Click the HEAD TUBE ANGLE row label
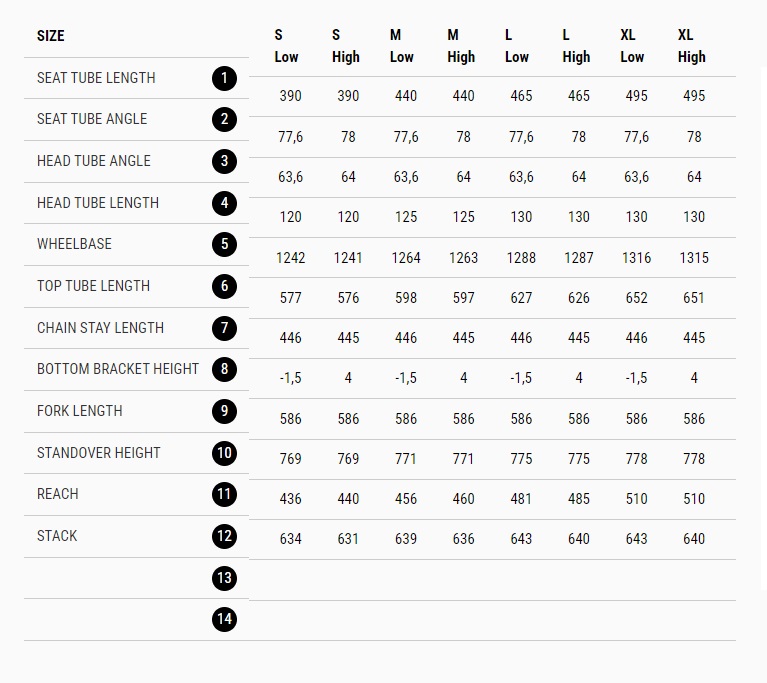The width and height of the screenshot is (767, 683). [x=94, y=161]
